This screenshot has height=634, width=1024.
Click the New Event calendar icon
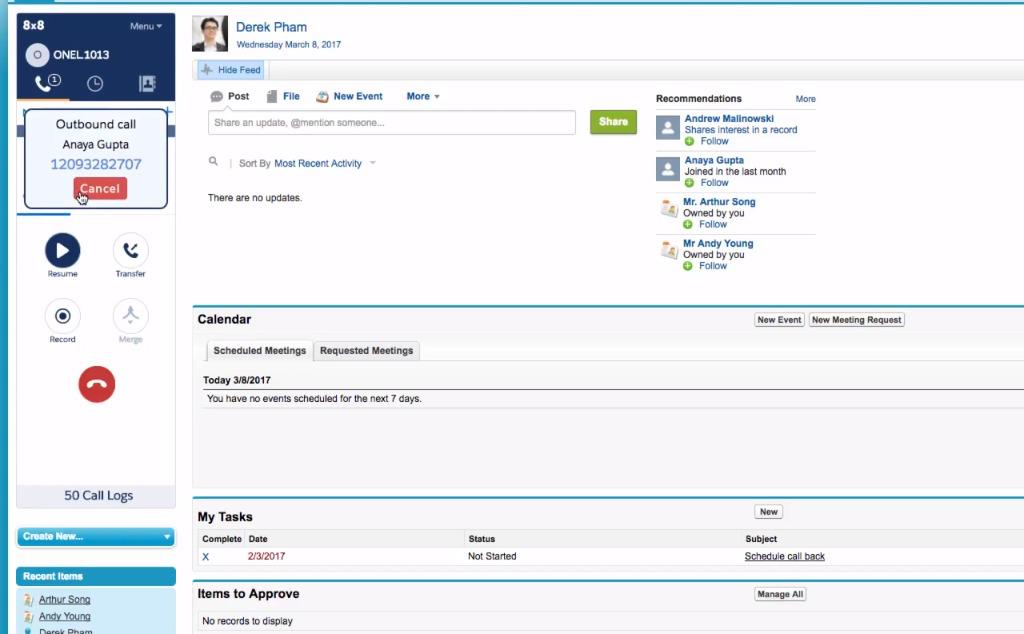point(322,97)
